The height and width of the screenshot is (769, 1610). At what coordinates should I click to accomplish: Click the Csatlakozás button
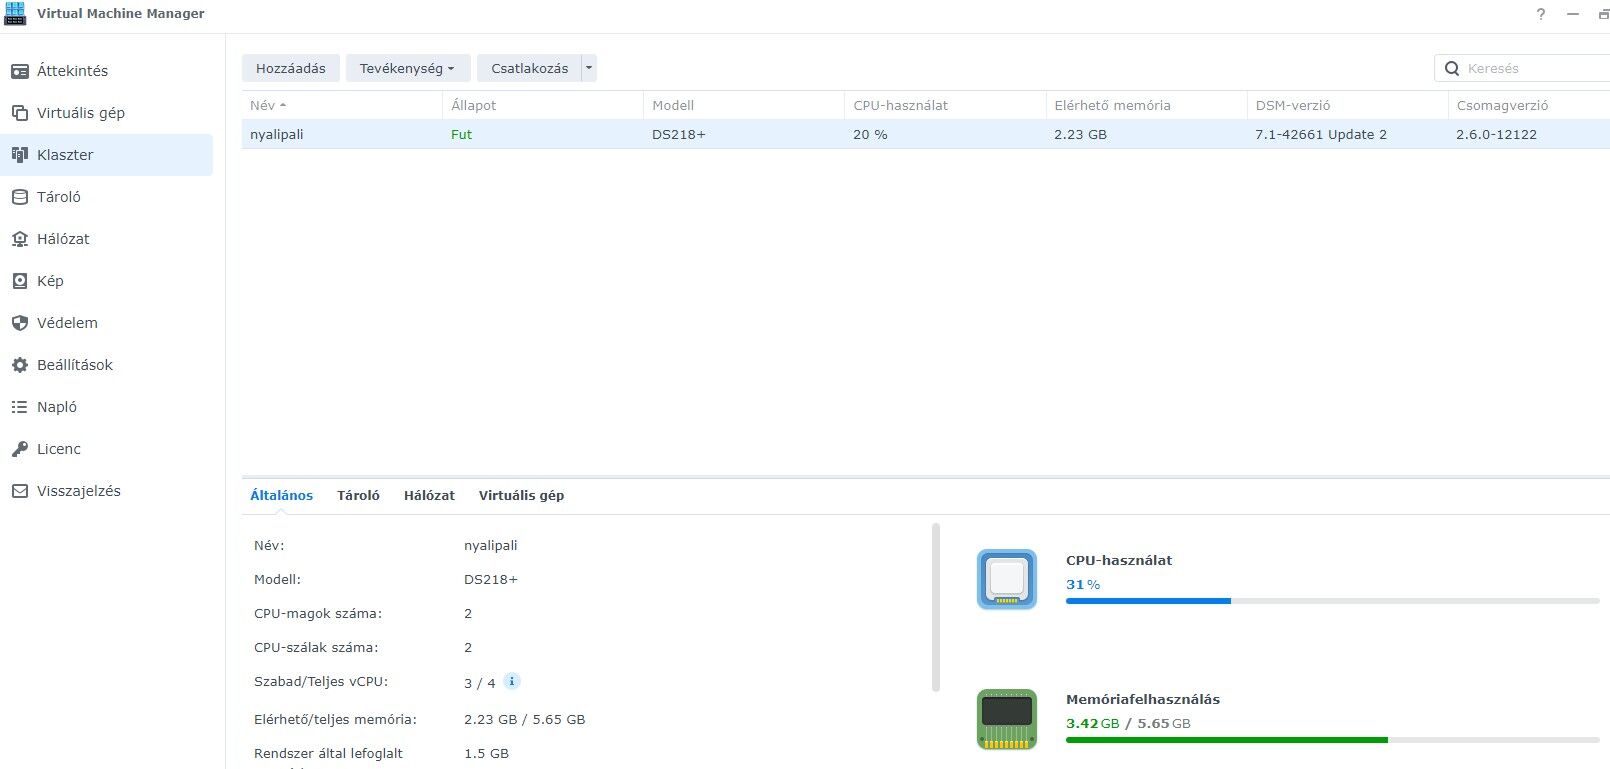(529, 68)
